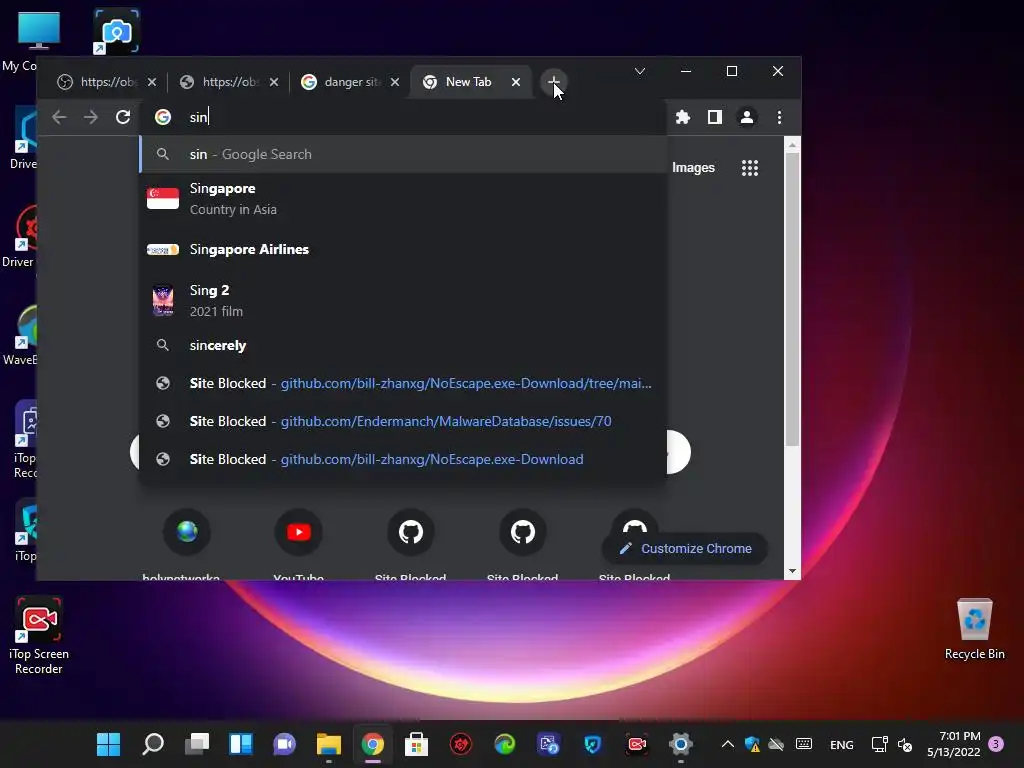Close the first https://ob tab

(x=152, y=82)
